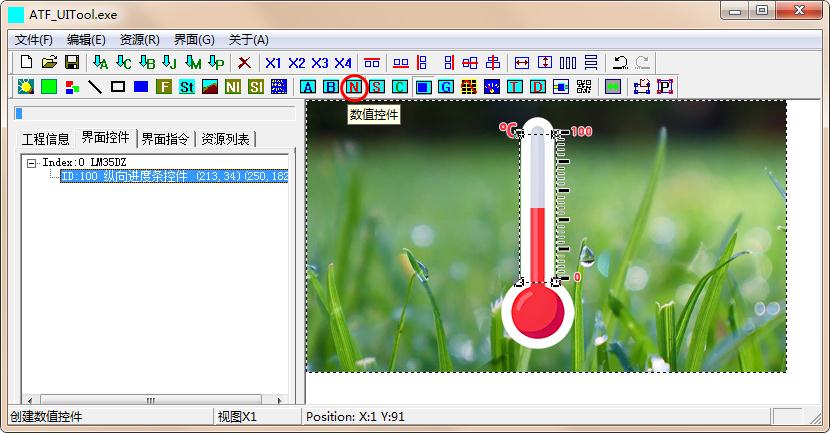Viewport: 830px width, 434px height.
Task: Switch to the 工程信息 tab
Action: click(46, 139)
